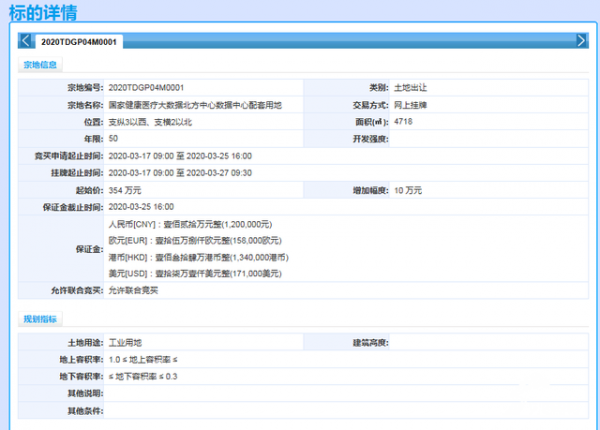600x430 pixels.
Task: Click the 美元[USD] deposit line
Action: click(188, 273)
